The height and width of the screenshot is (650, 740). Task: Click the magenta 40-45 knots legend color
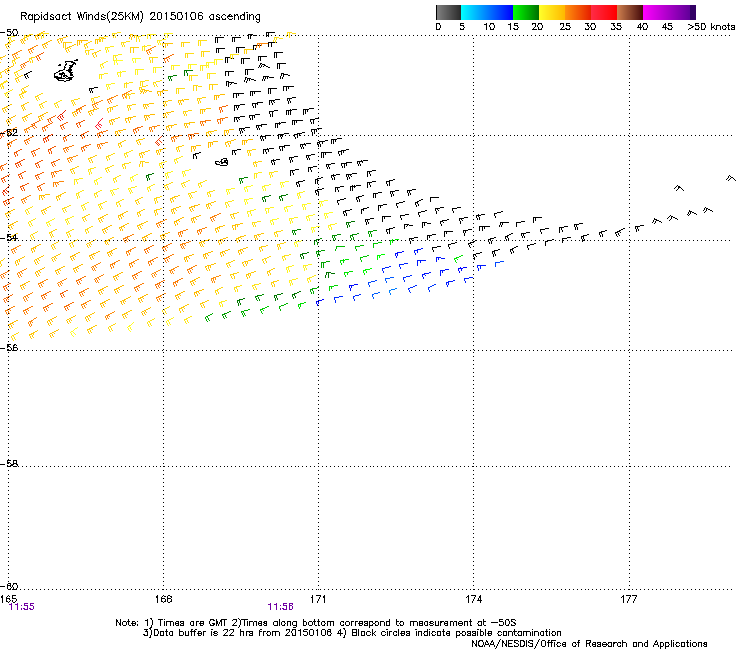(656, 12)
